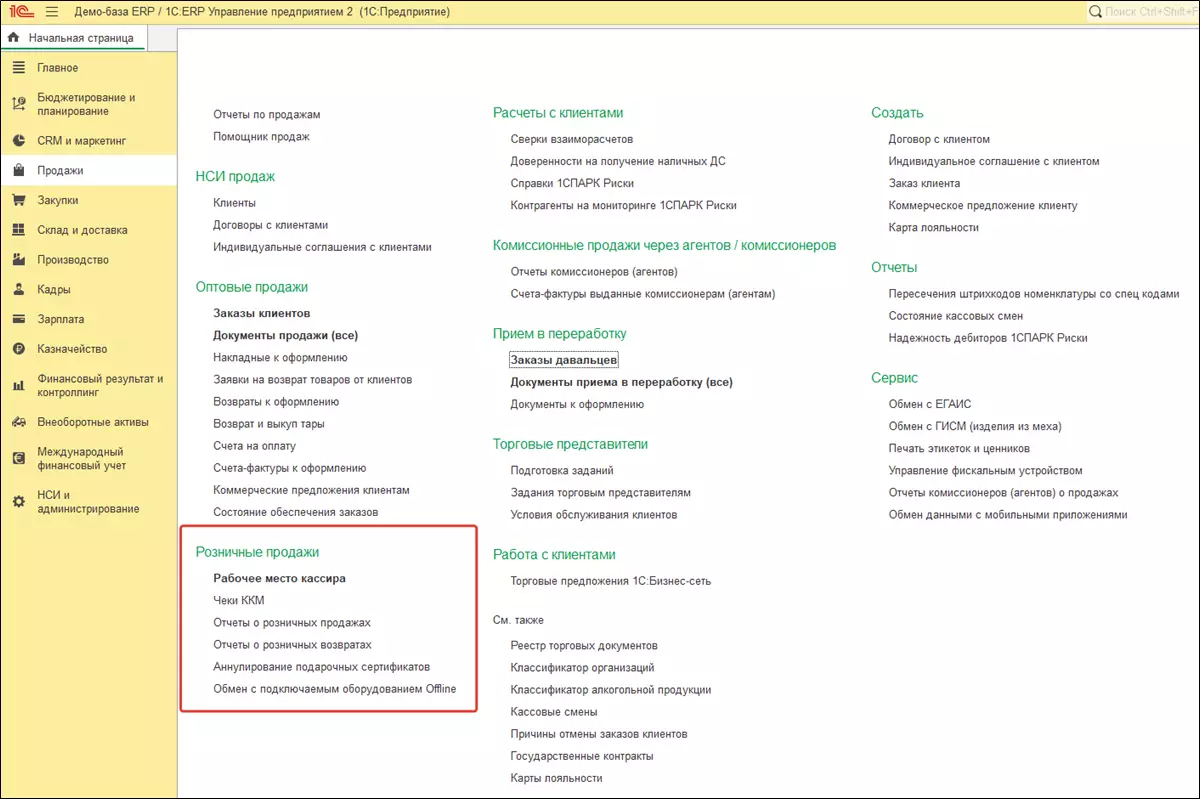This screenshot has height=799, width=1200.
Task: Open Справки 1СПАРК Риски
Action: point(572,183)
